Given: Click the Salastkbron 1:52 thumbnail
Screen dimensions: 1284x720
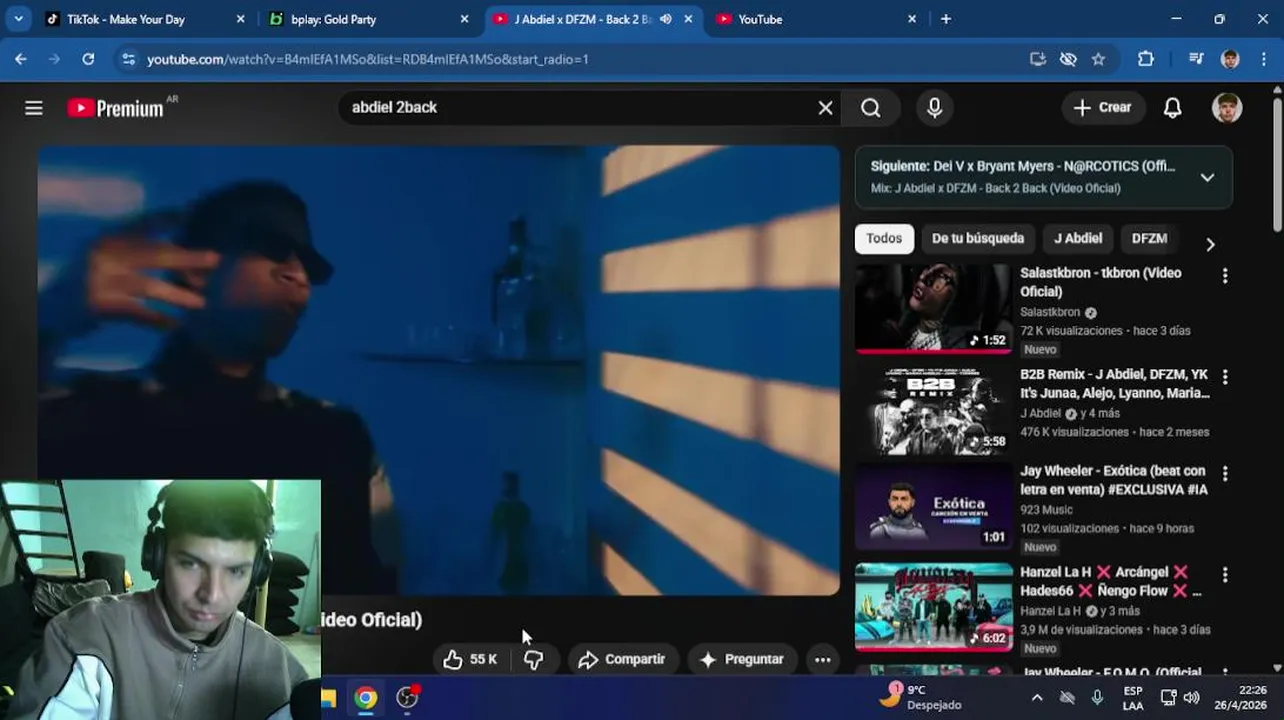Looking at the screenshot, I should tap(934, 308).
